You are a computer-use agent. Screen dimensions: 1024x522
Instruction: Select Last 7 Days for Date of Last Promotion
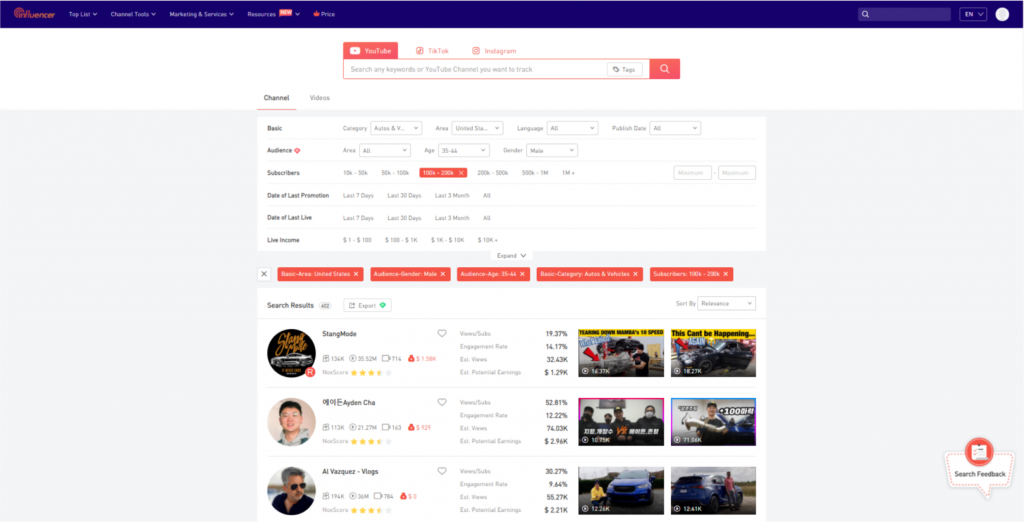[x=359, y=195]
